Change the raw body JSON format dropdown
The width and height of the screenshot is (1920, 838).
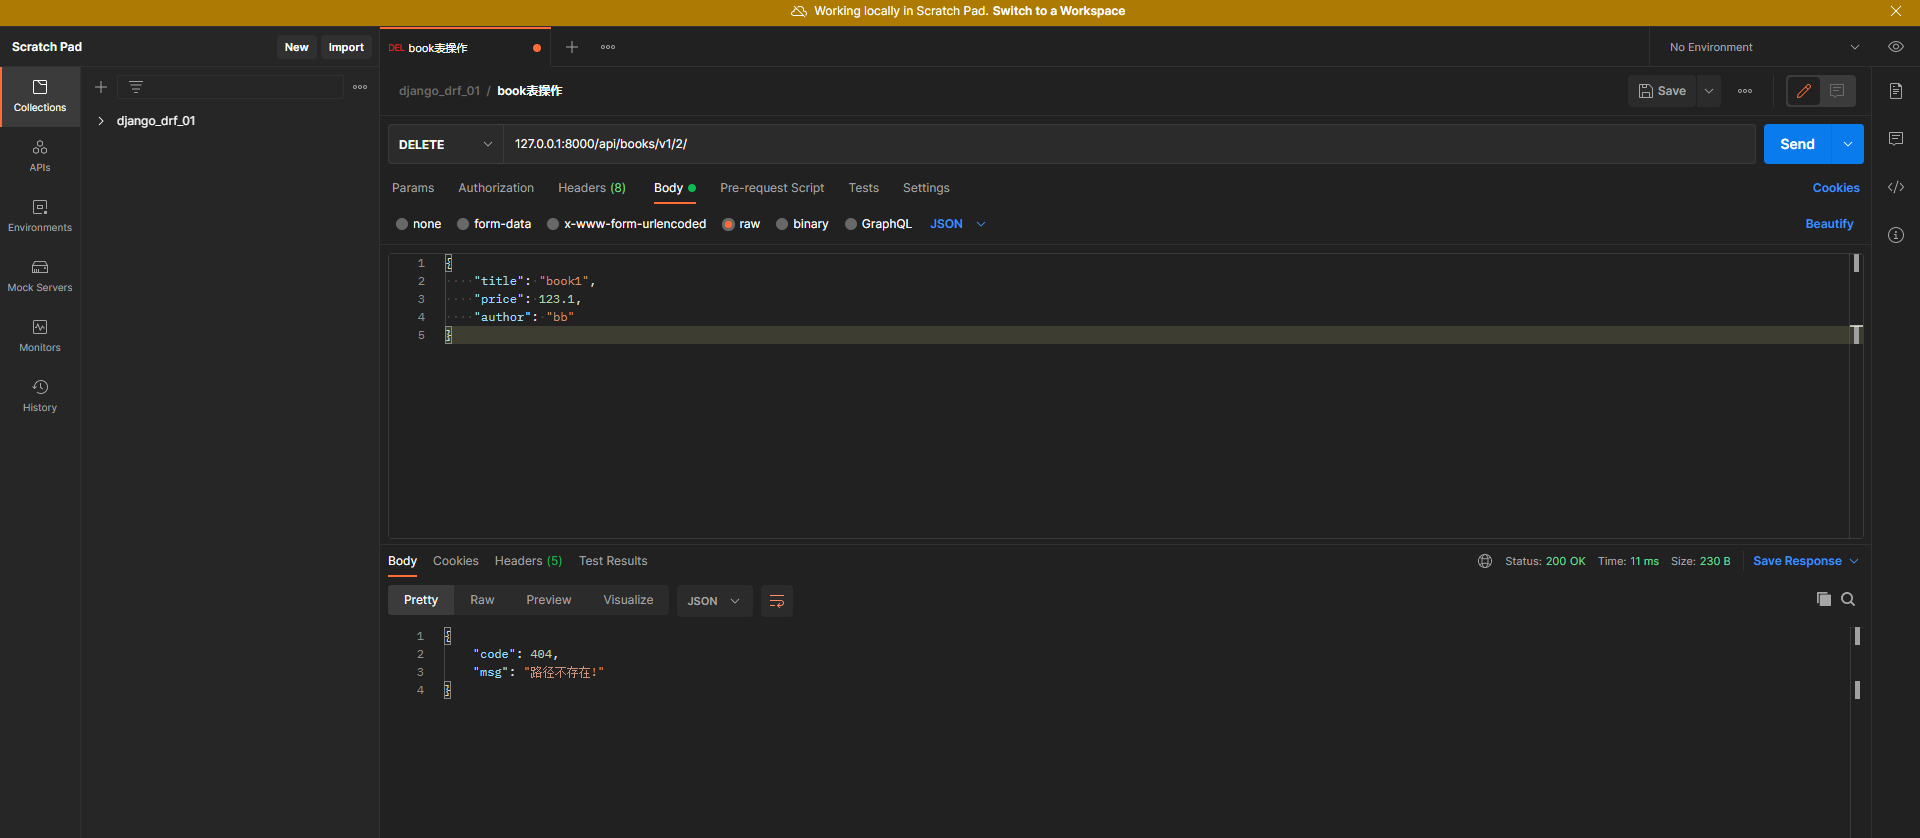click(958, 224)
